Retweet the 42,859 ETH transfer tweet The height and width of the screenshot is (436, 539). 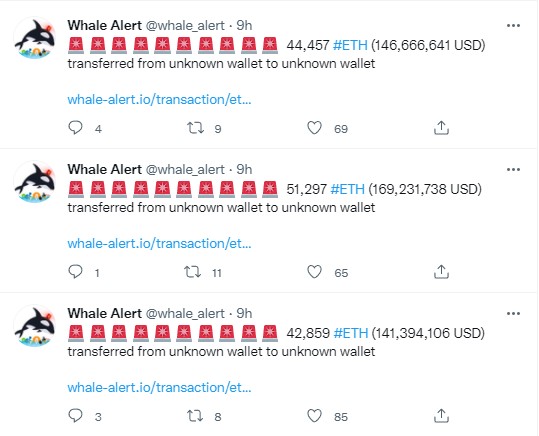(195, 416)
